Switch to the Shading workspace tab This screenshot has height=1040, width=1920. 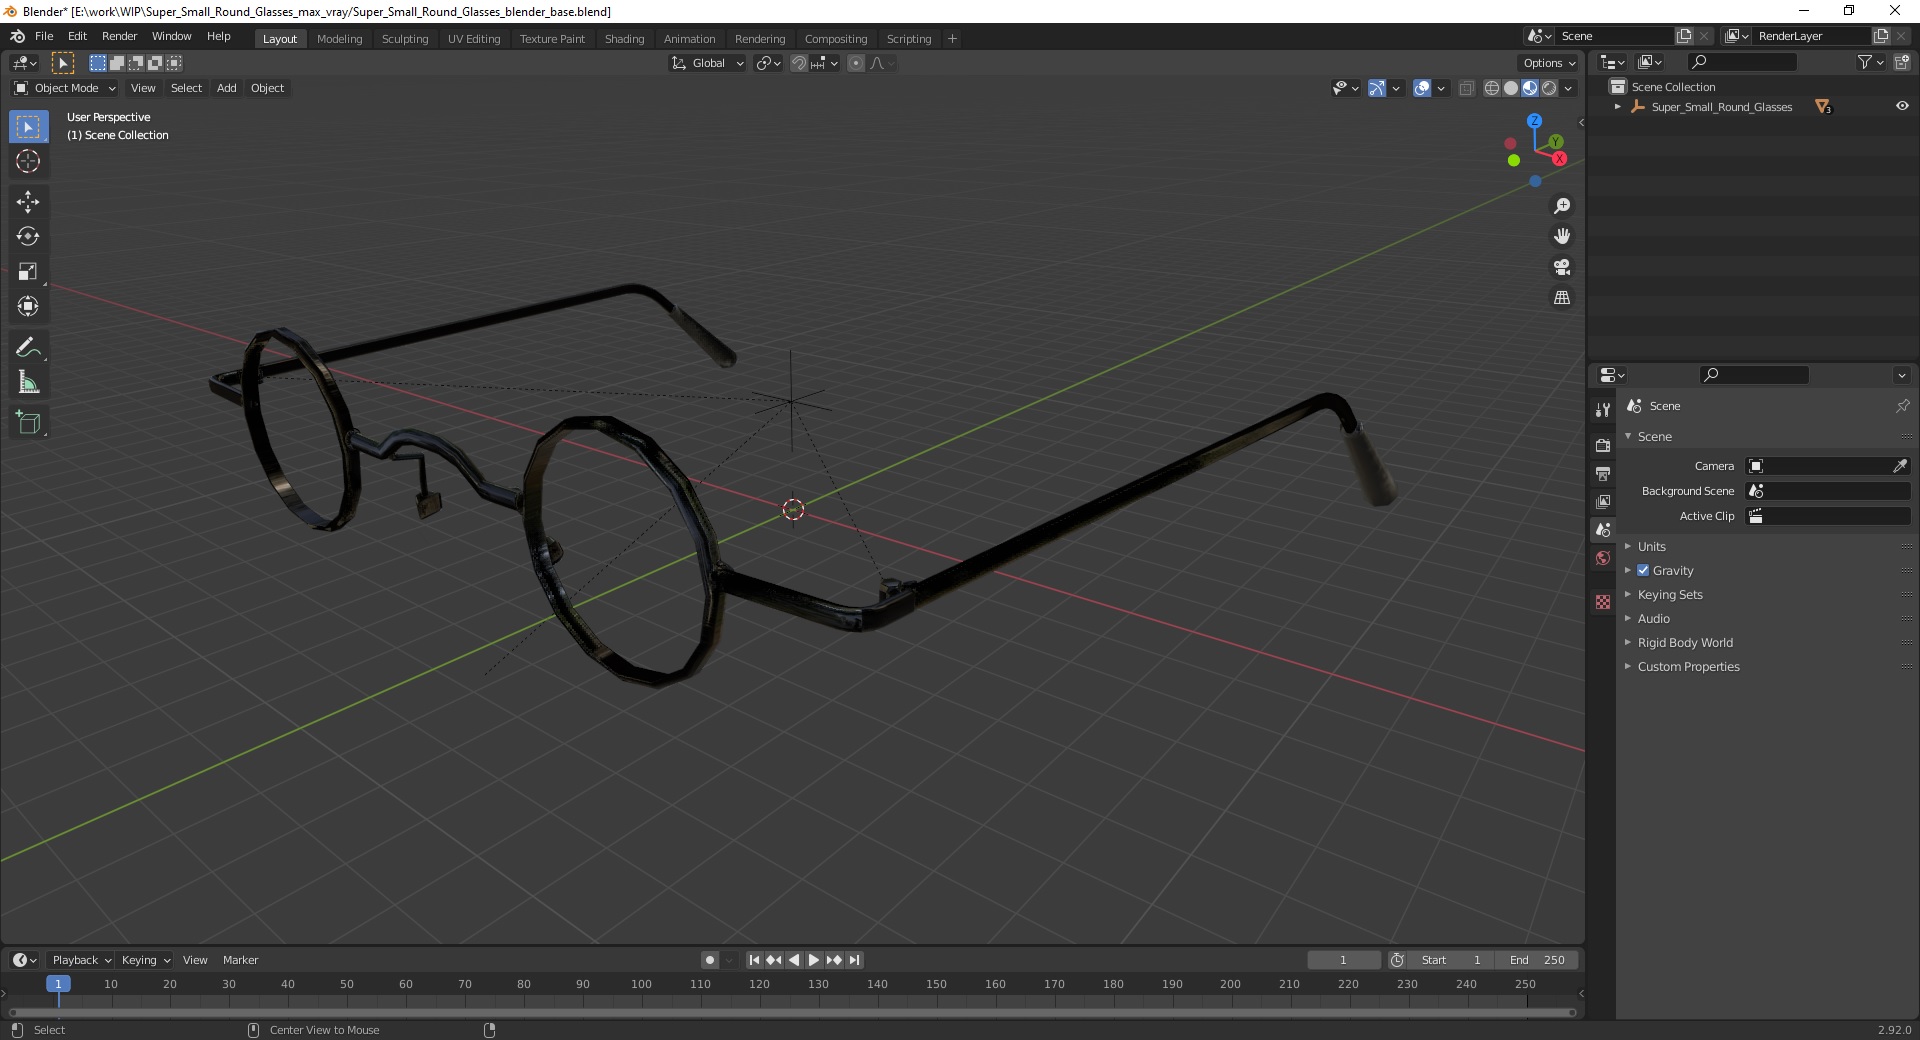624,39
